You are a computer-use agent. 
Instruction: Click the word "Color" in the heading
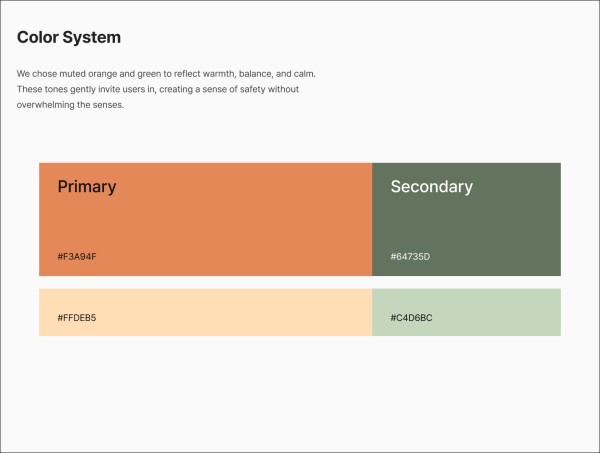pos(39,38)
